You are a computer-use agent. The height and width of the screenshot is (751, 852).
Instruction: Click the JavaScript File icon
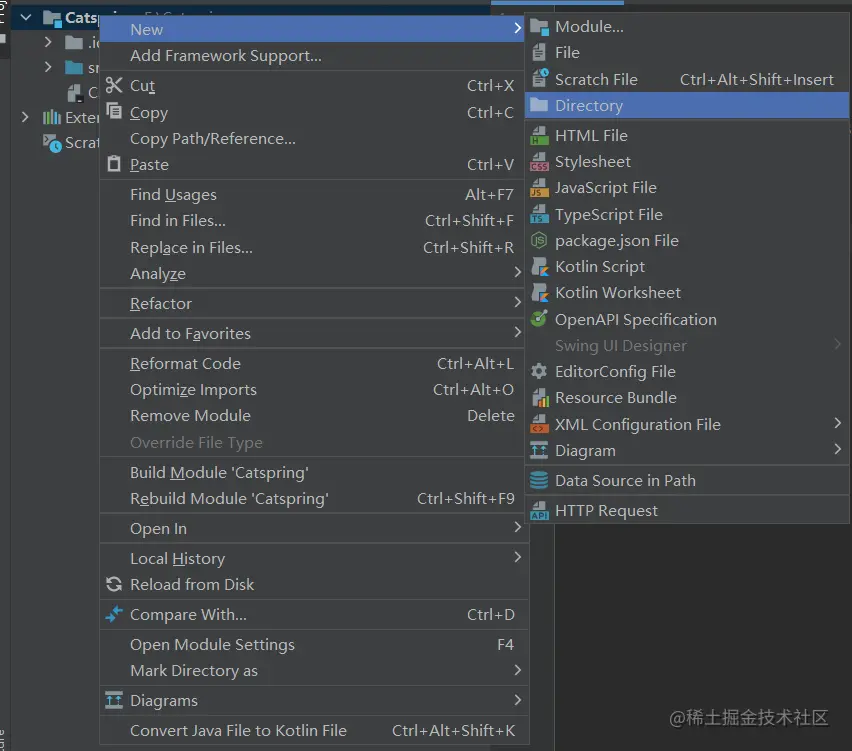click(x=539, y=188)
